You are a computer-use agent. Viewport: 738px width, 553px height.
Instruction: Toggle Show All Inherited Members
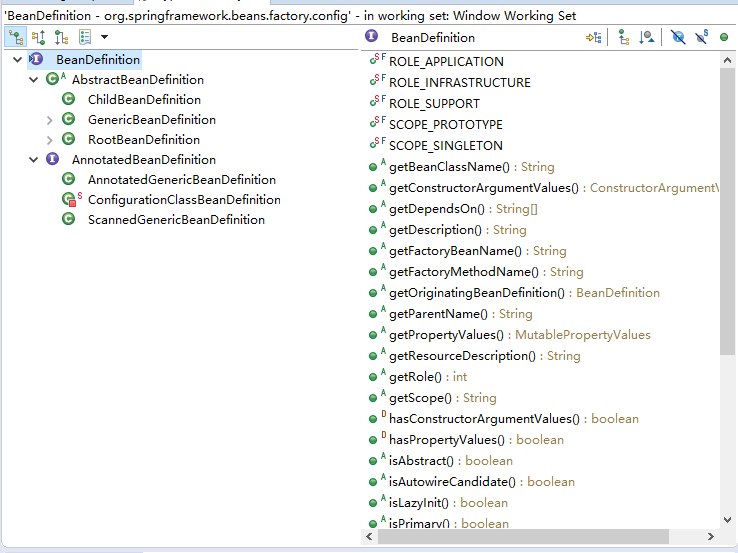pyautogui.click(x=624, y=37)
